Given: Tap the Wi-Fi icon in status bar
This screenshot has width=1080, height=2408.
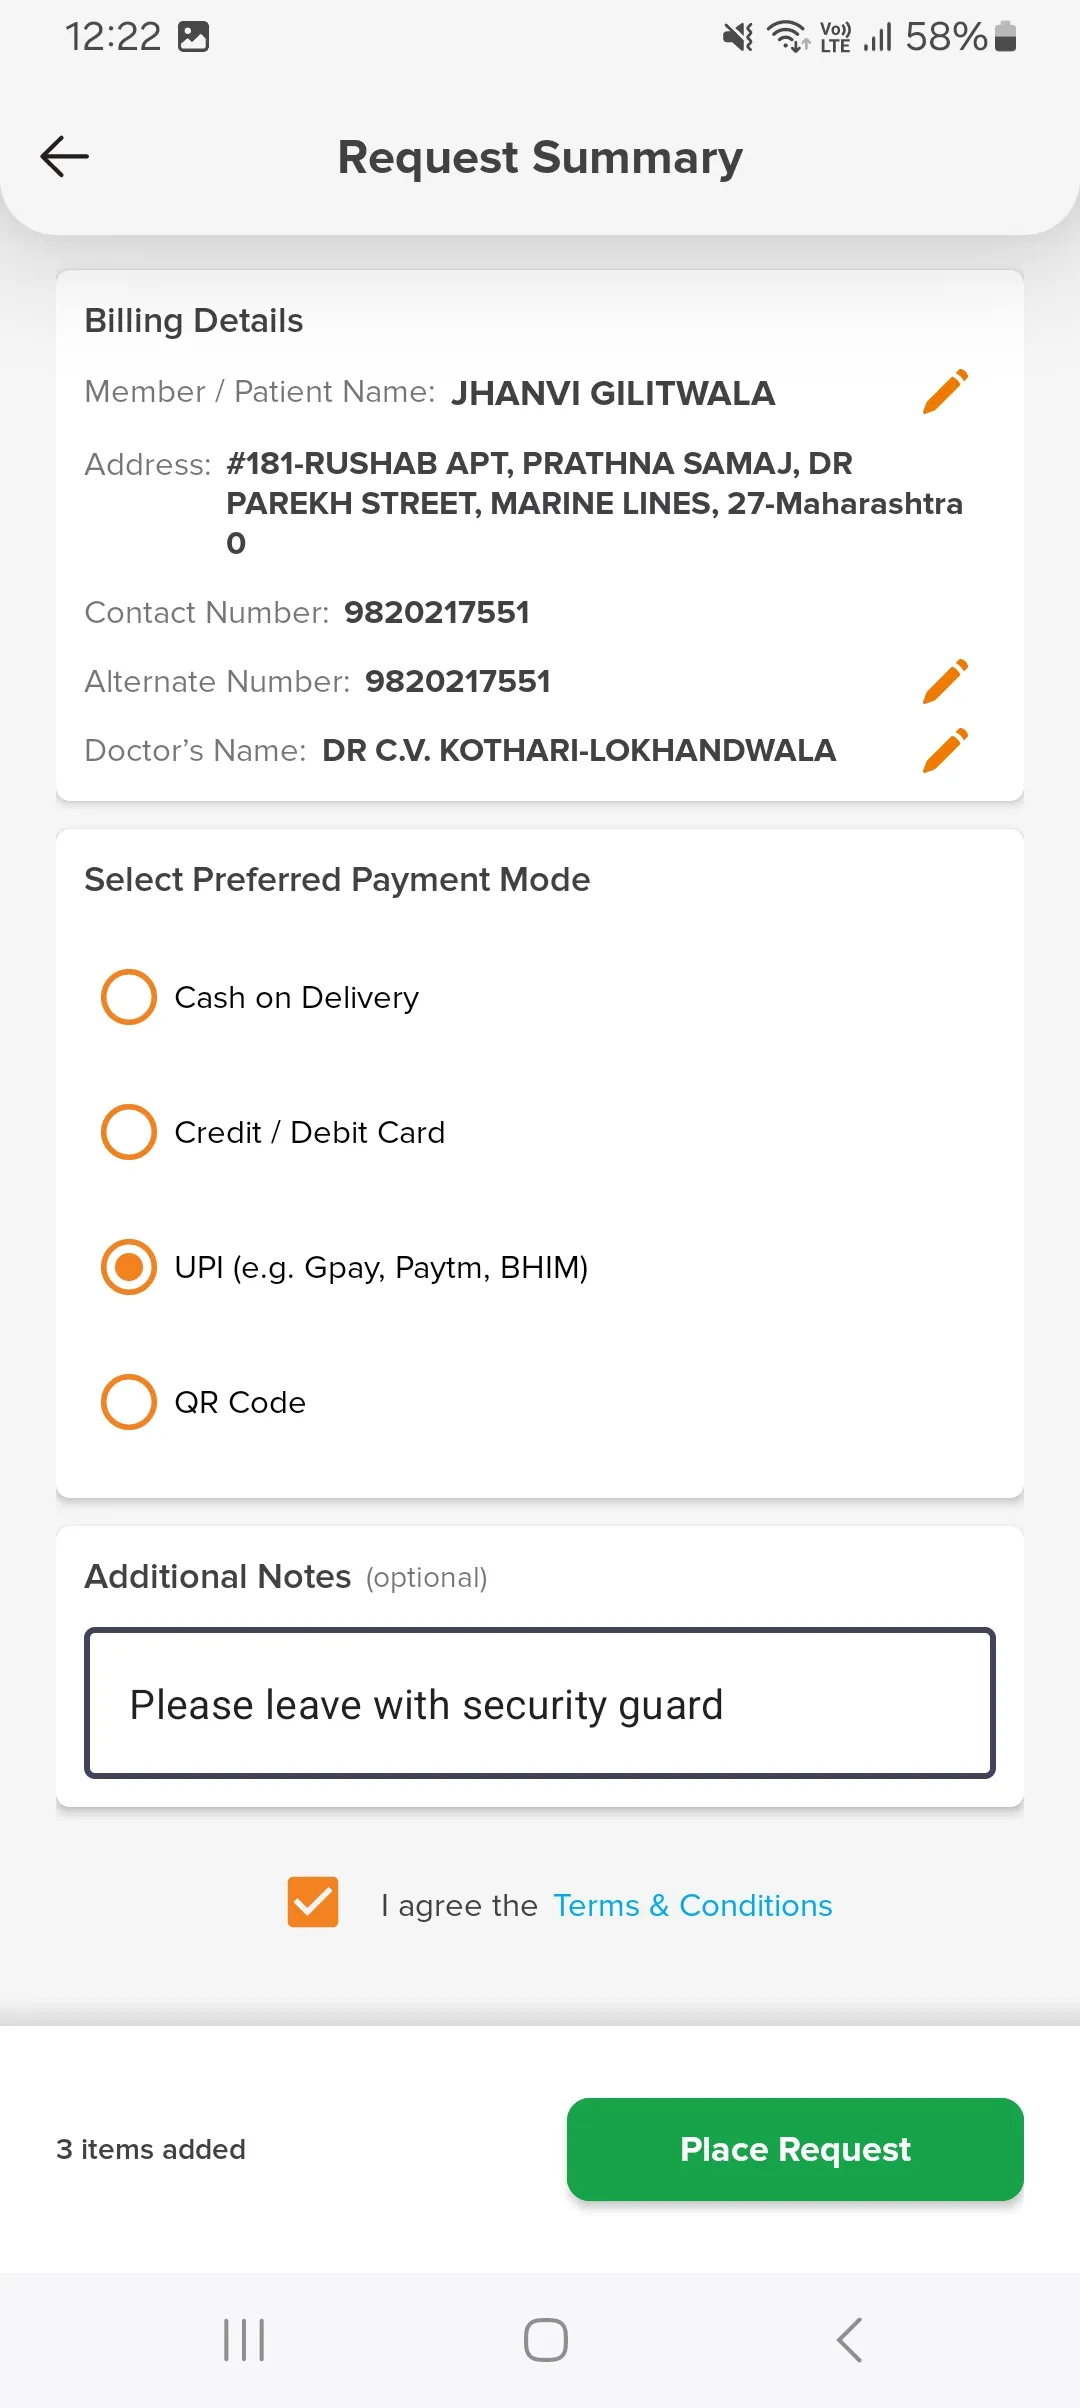Looking at the screenshot, I should point(788,37).
